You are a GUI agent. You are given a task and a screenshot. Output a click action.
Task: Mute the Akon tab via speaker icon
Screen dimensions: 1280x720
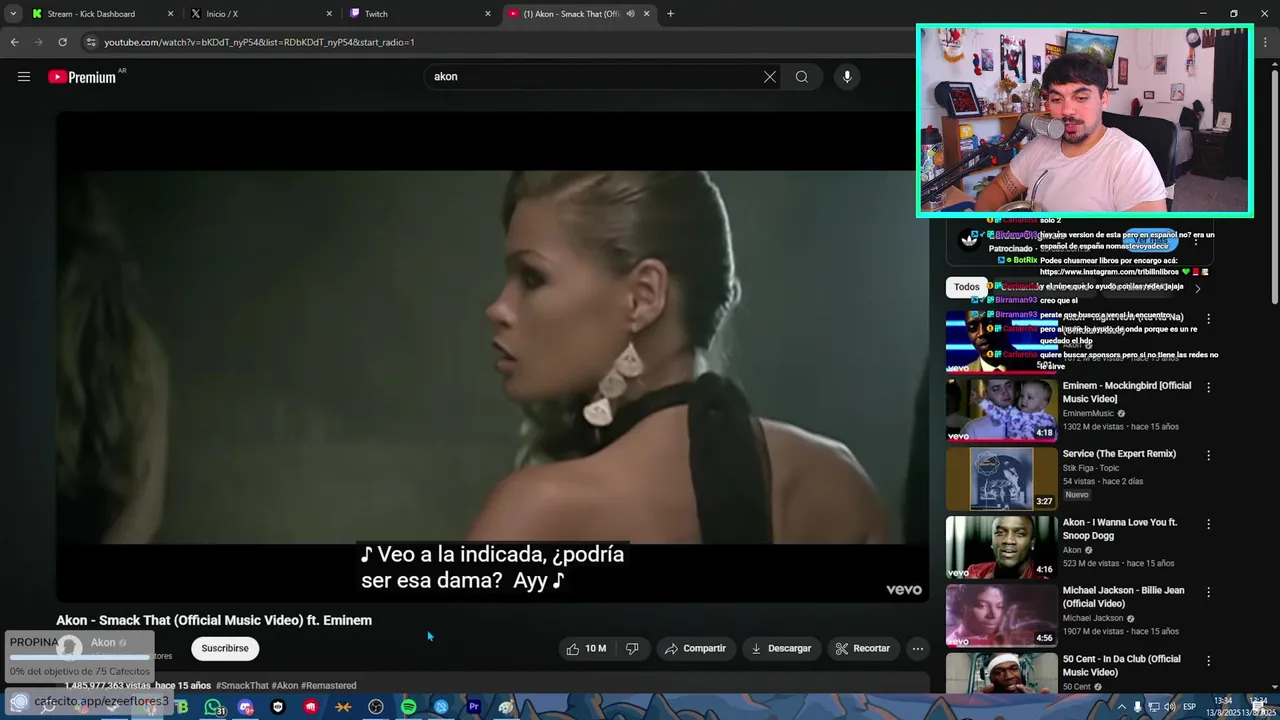click(x=630, y=14)
